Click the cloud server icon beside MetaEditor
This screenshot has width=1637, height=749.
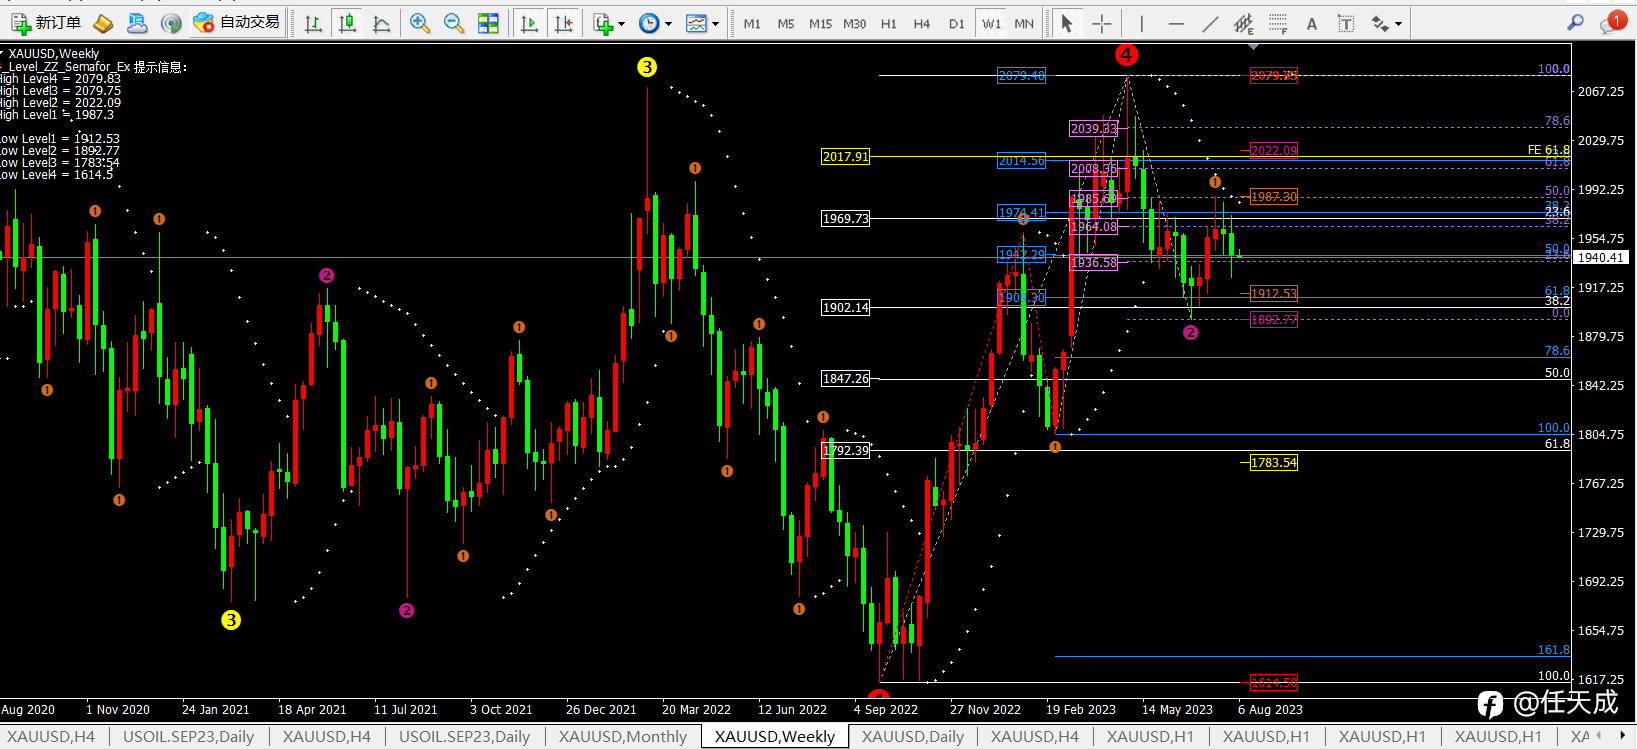pos(137,23)
